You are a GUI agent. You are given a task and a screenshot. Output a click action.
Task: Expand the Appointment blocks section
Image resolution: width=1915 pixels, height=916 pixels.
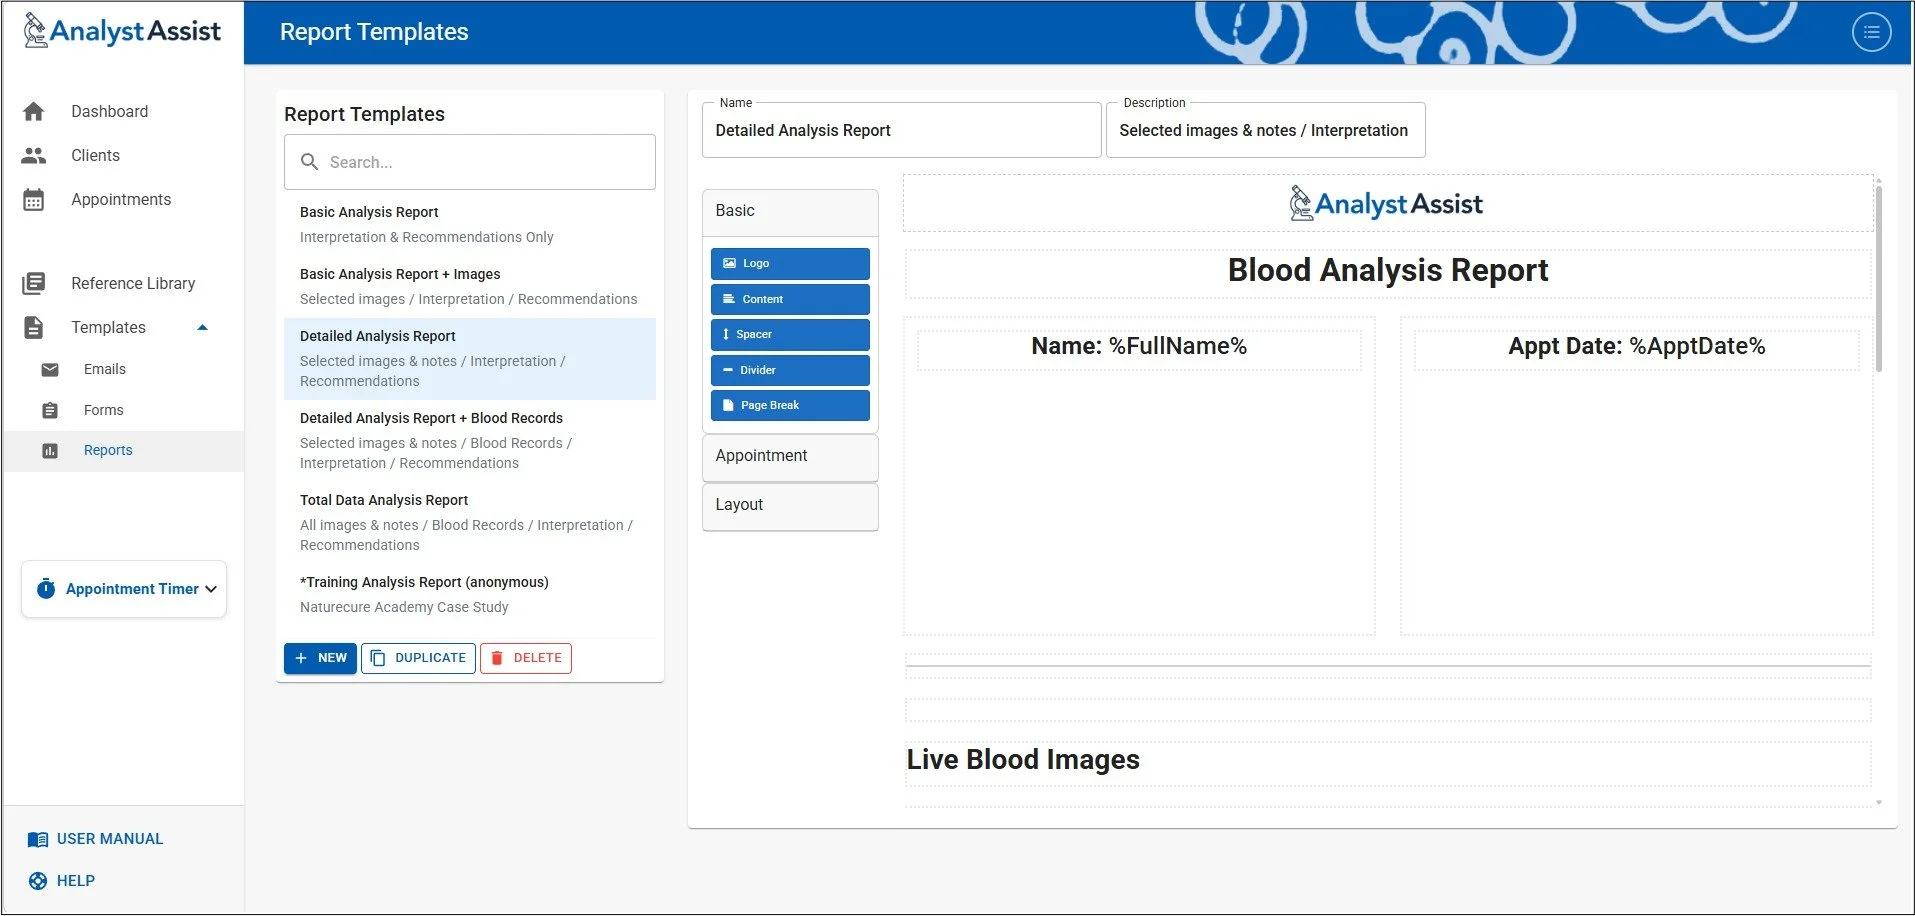(x=789, y=456)
